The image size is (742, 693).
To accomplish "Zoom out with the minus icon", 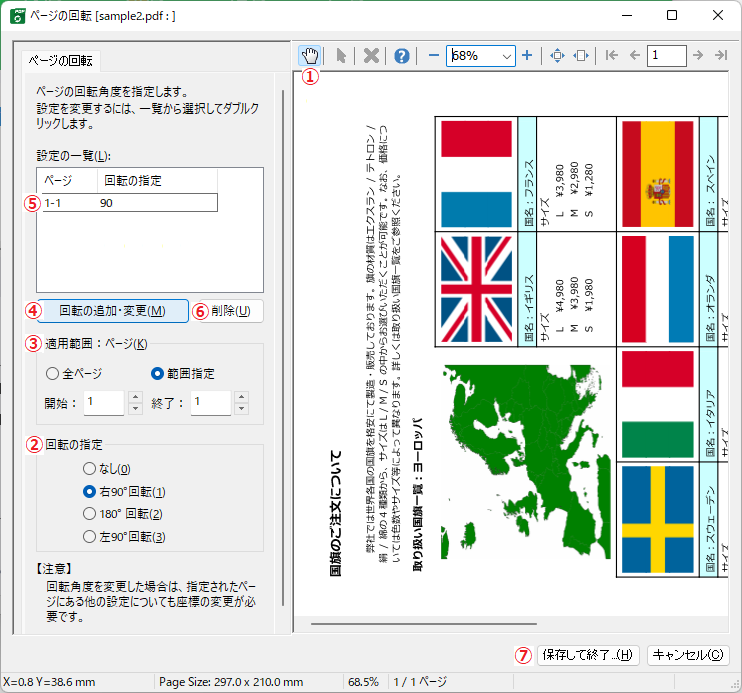I will point(433,56).
